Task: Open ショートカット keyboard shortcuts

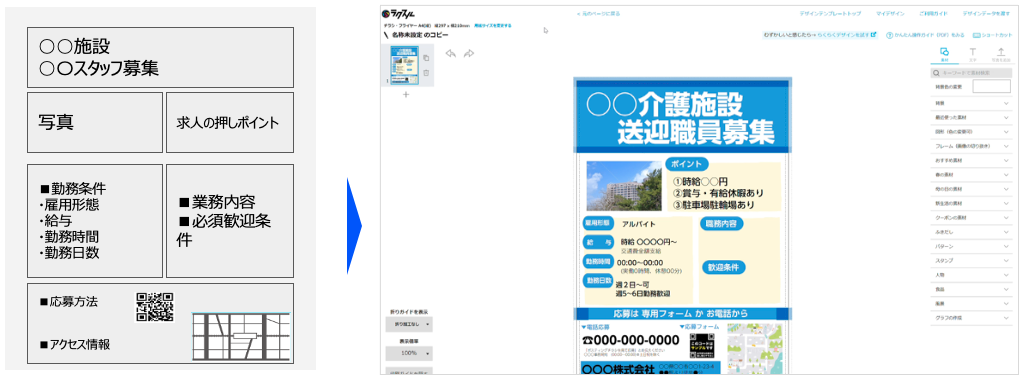Action: pos(993,35)
